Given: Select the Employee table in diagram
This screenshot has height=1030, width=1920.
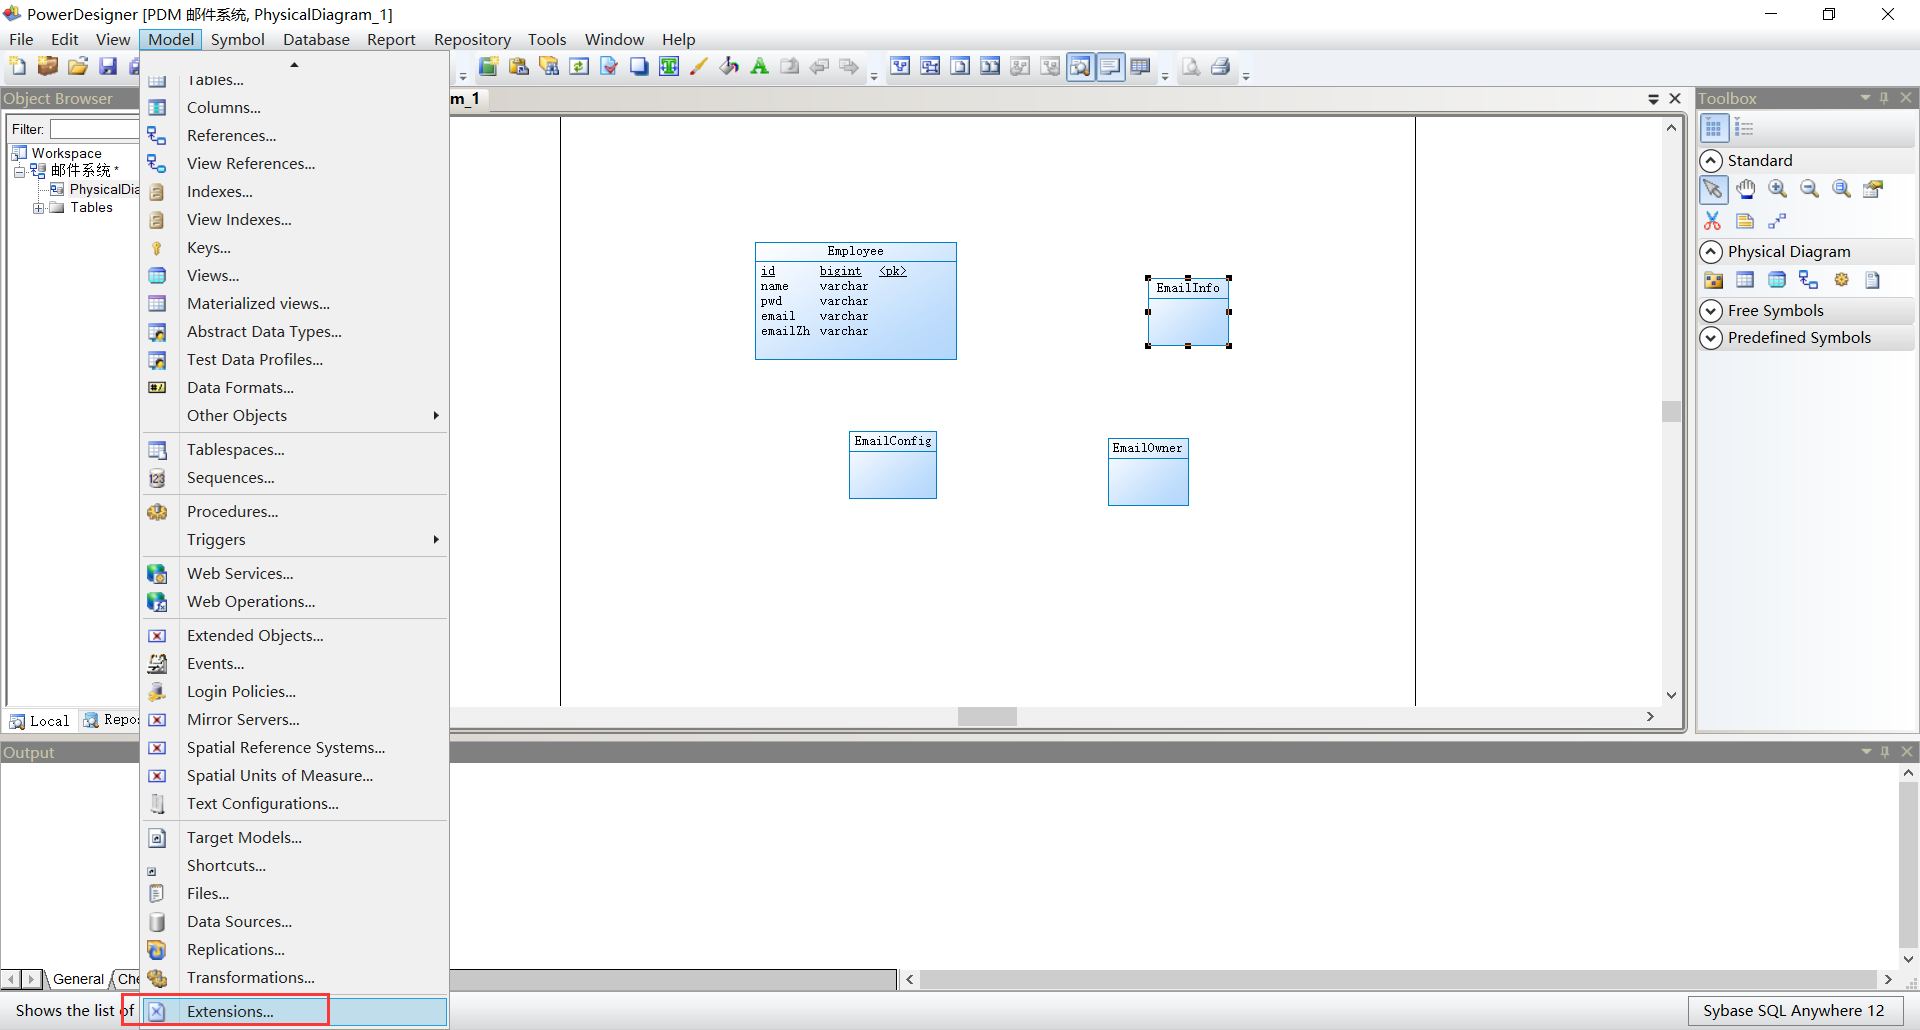Looking at the screenshot, I should (856, 301).
